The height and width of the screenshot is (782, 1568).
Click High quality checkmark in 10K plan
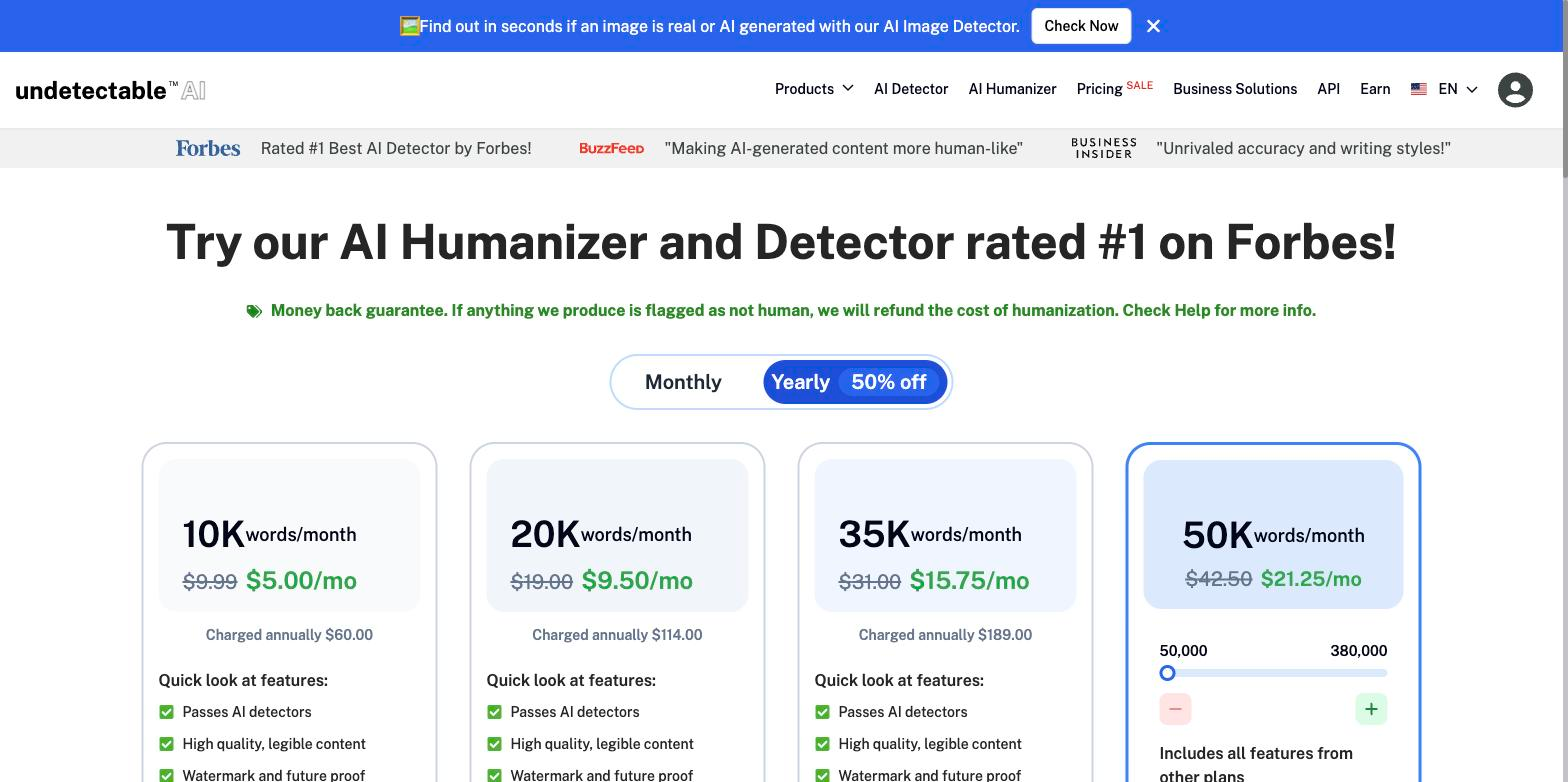(x=166, y=744)
